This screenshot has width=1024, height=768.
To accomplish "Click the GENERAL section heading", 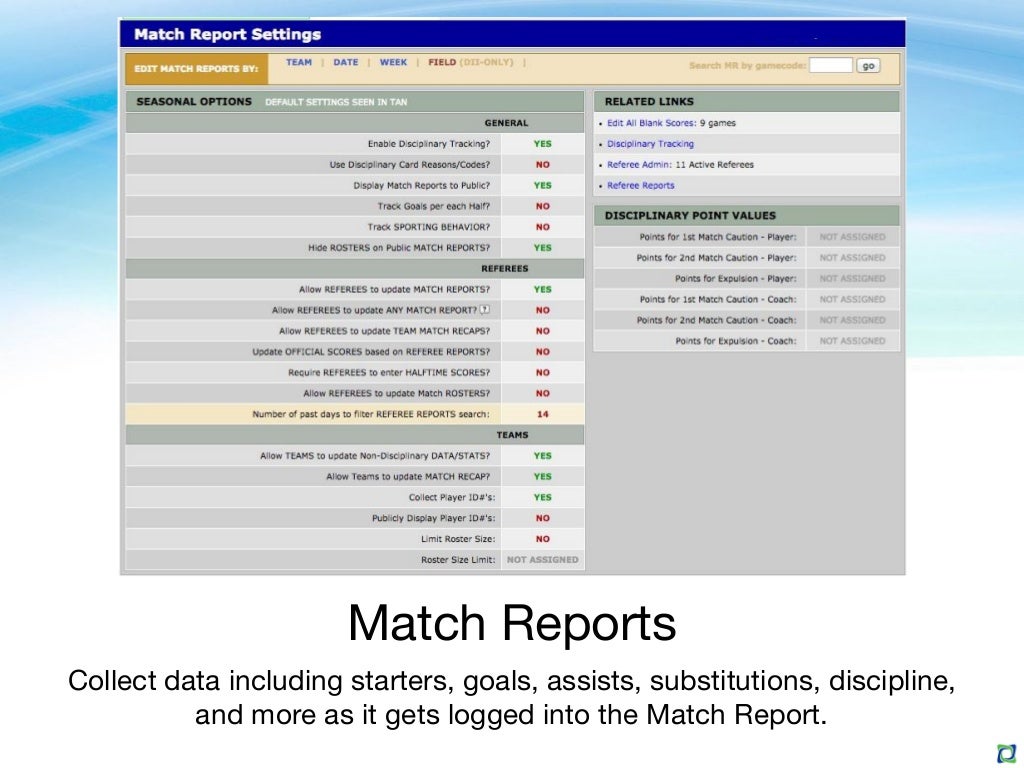I will (506, 123).
